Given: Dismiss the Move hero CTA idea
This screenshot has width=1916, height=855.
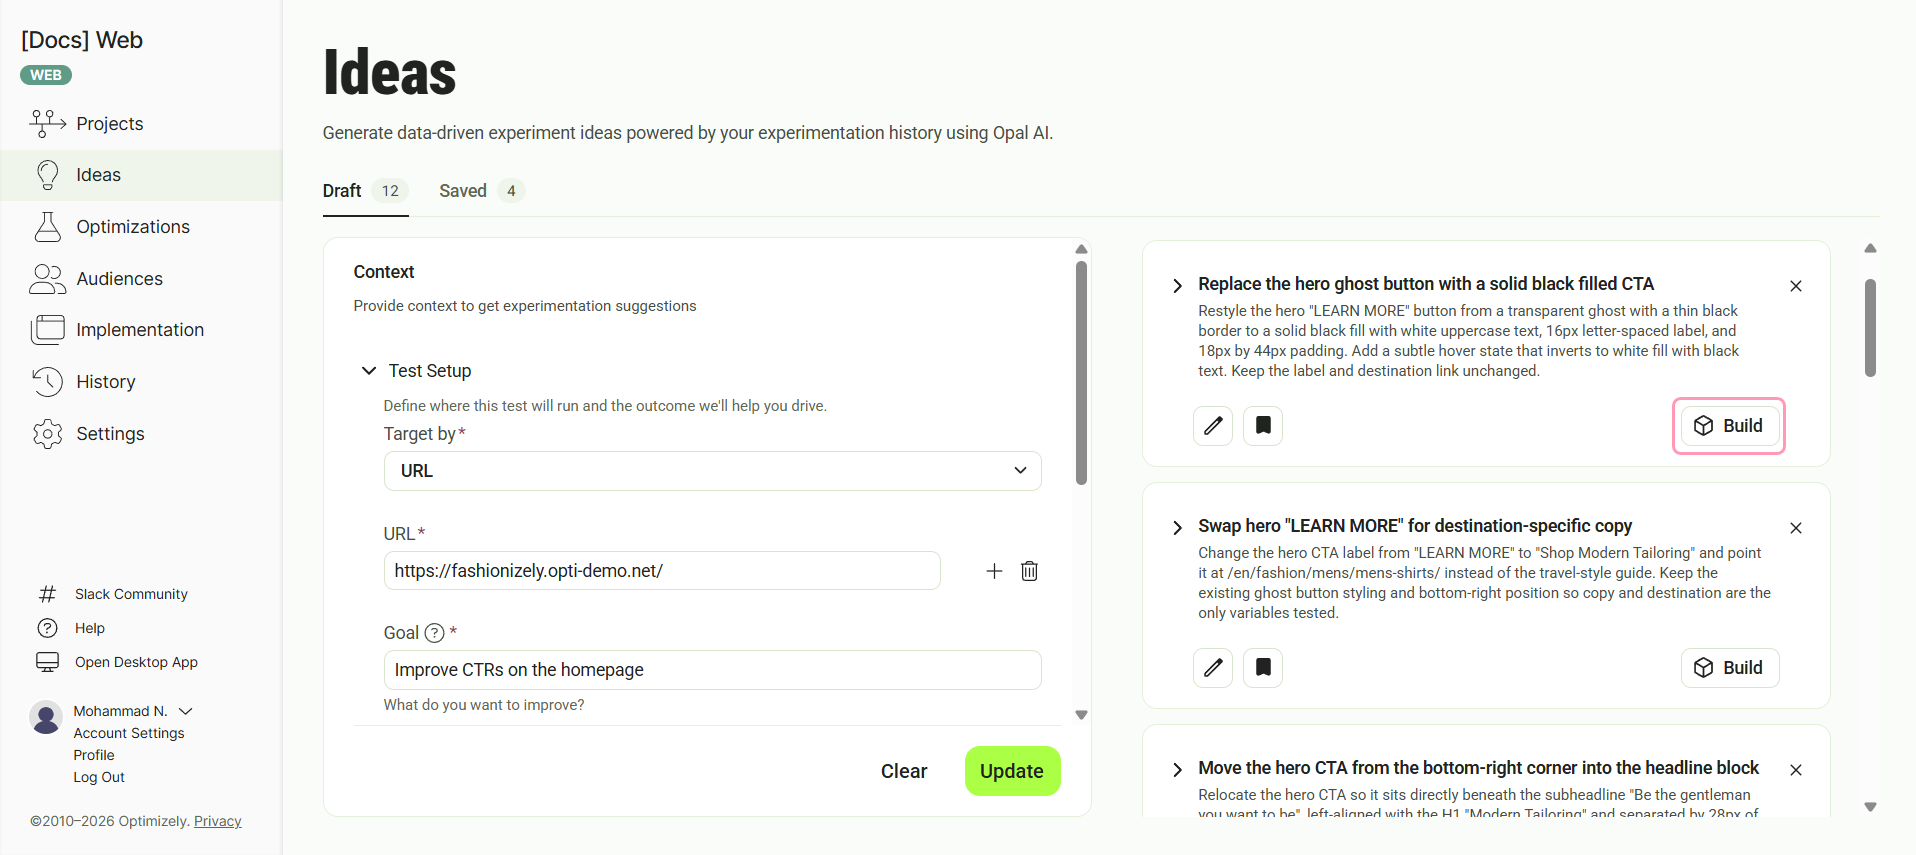Looking at the screenshot, I should pos(1796,770).
